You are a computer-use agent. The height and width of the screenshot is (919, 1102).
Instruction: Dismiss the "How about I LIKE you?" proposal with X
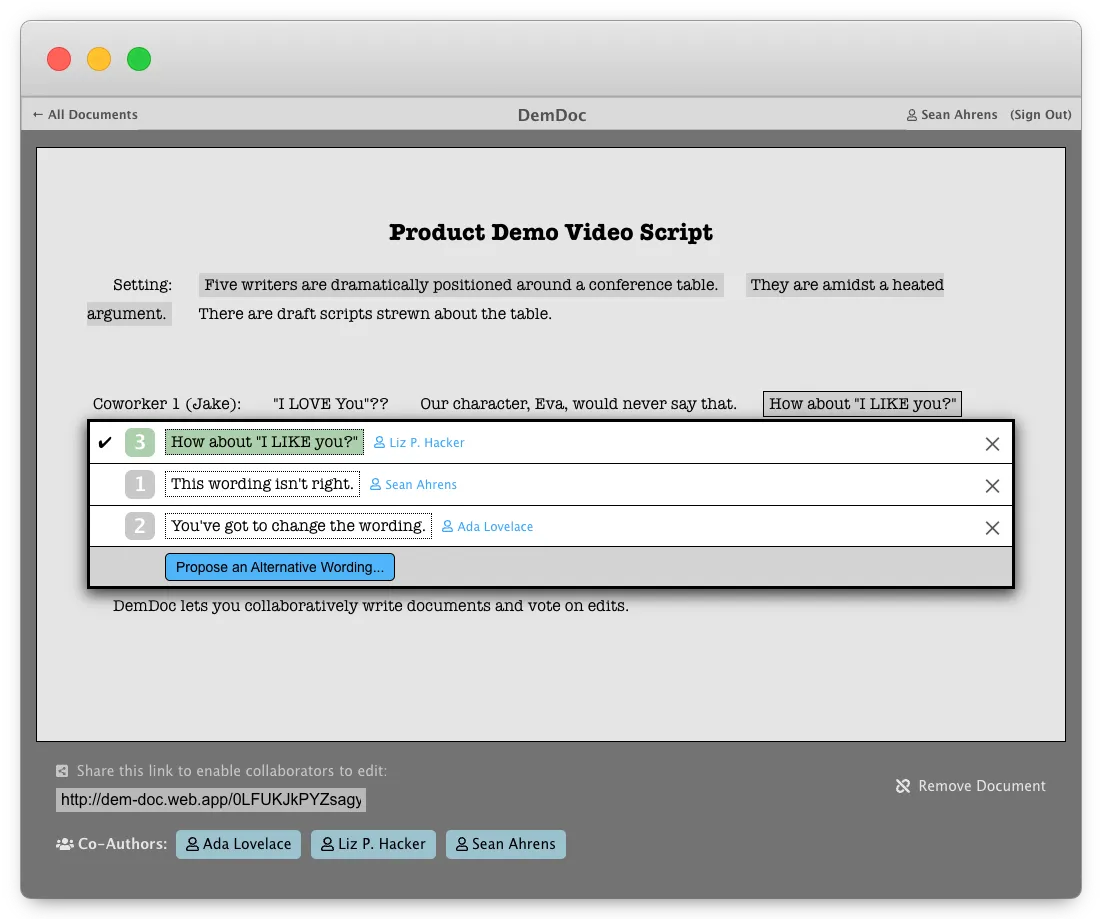[x=991, y=444]
